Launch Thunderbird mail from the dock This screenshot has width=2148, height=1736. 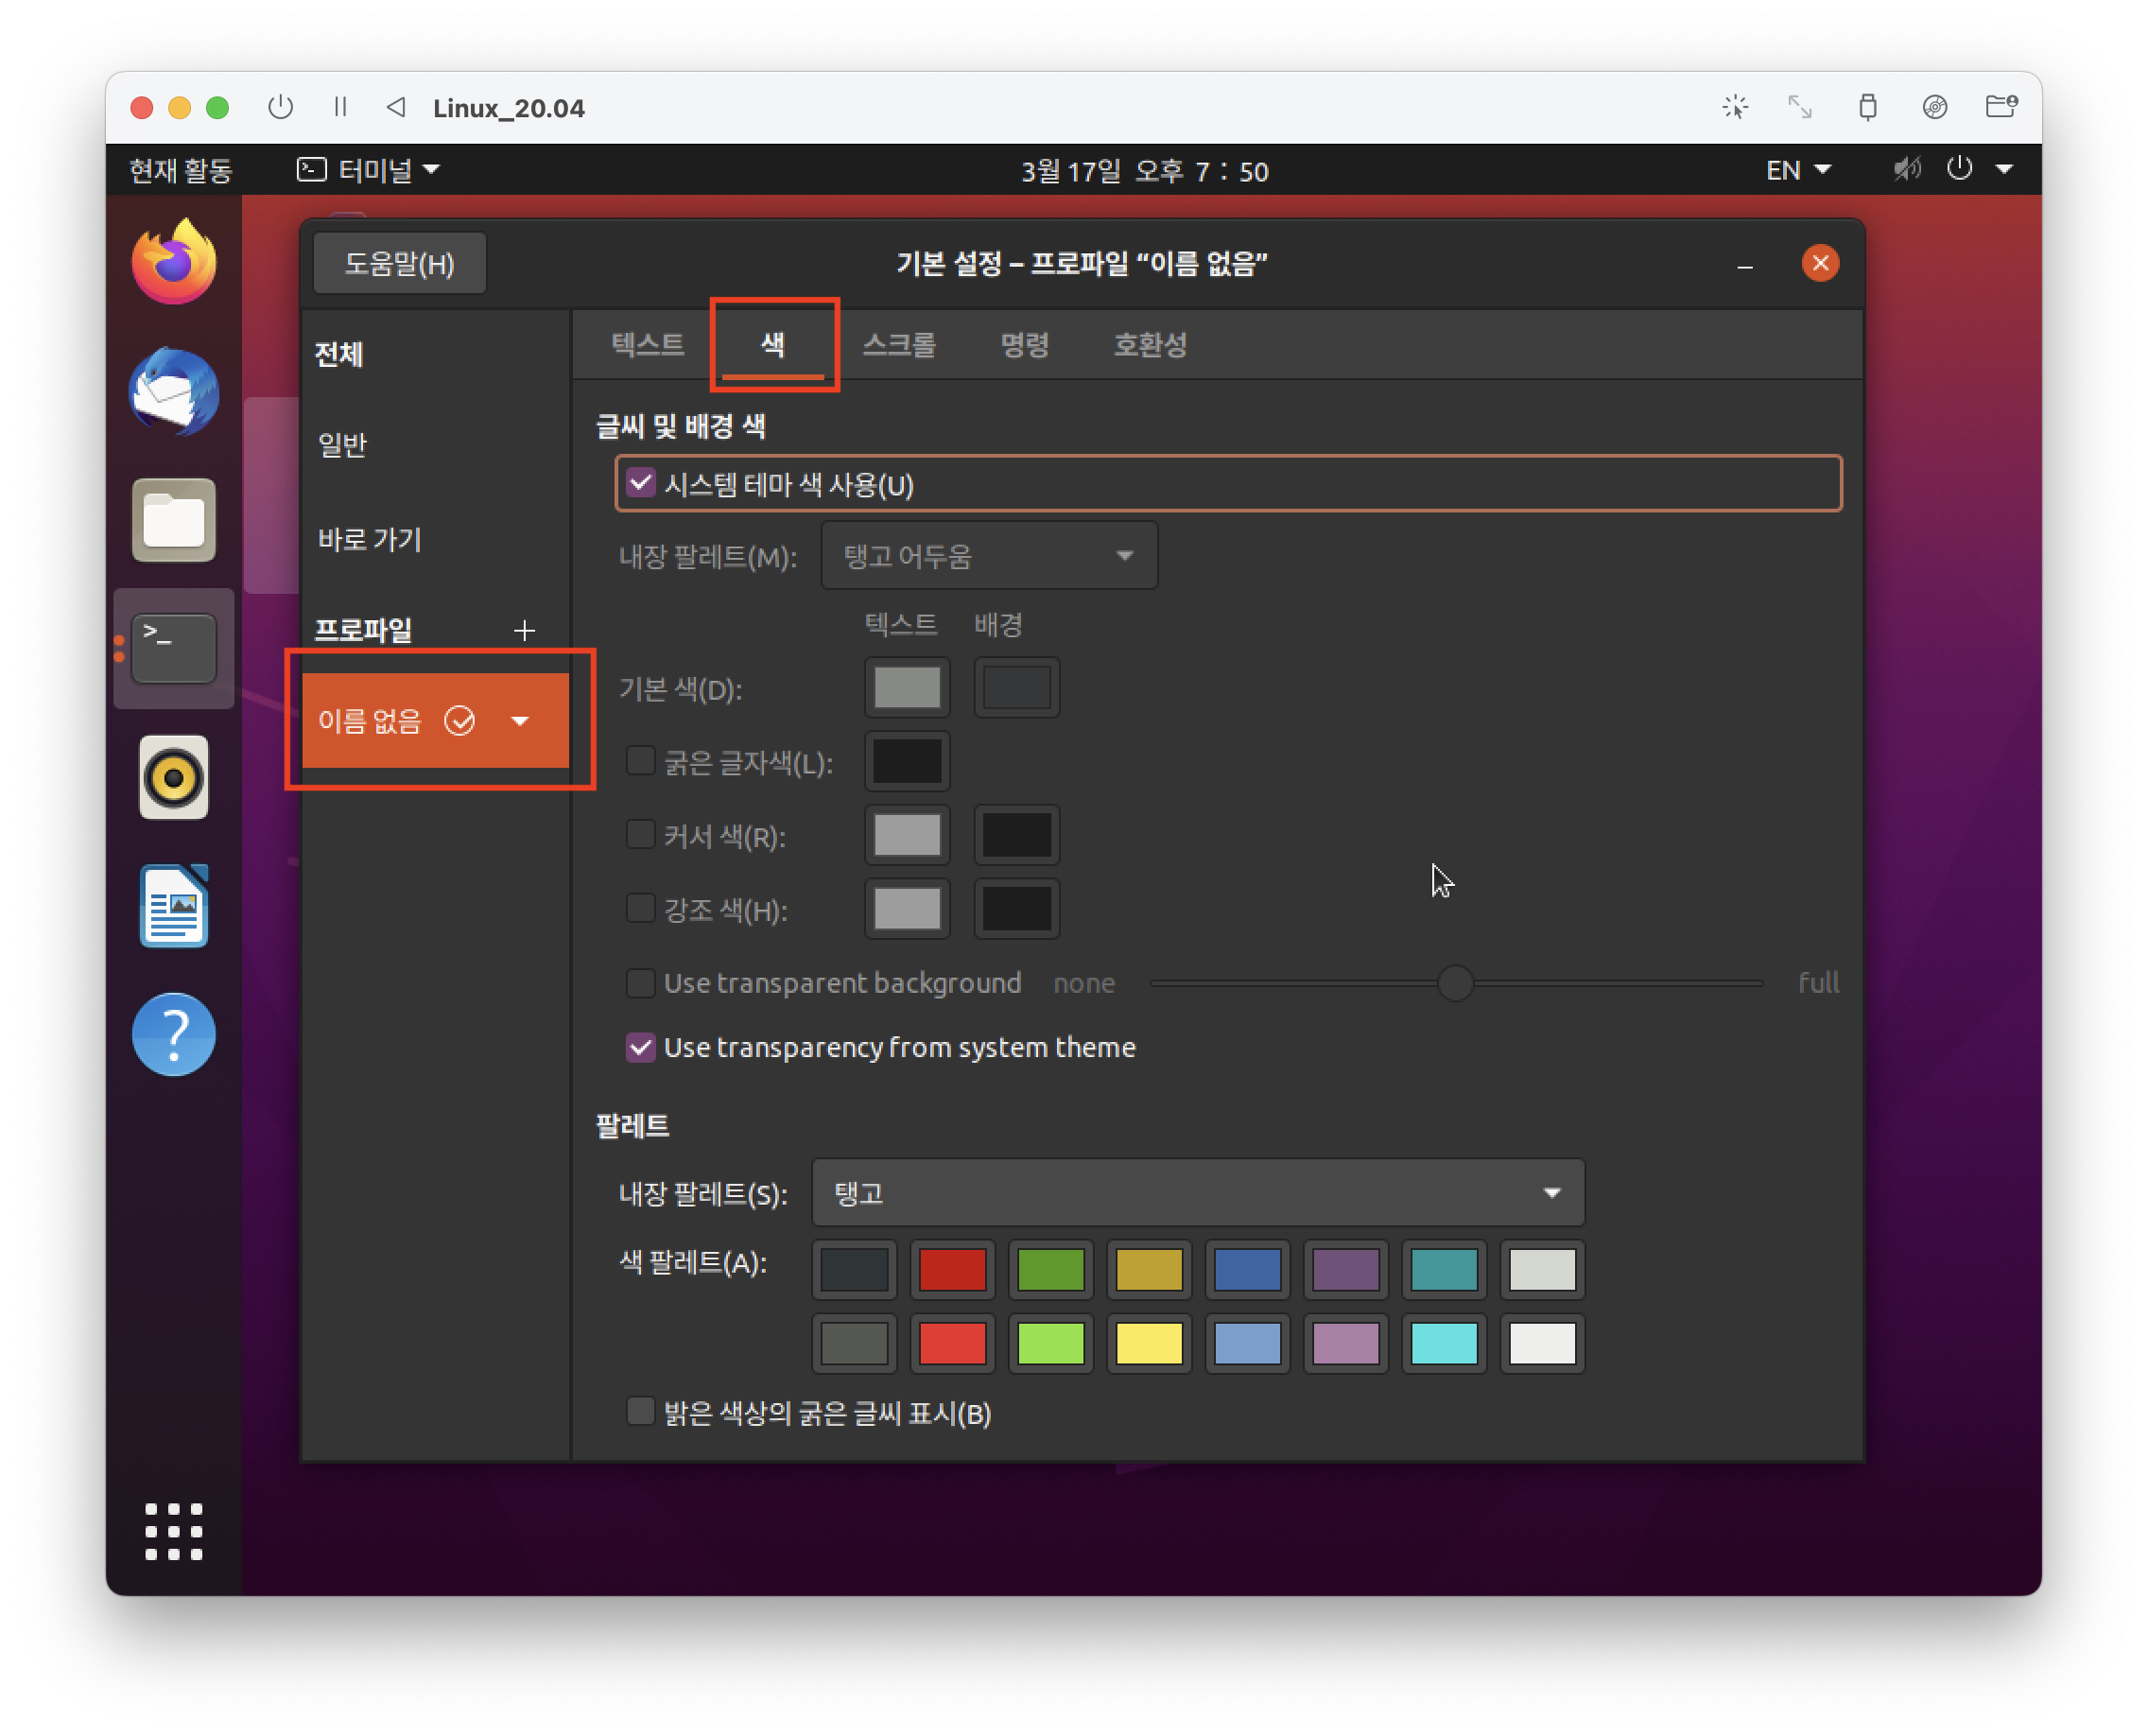coord(174,391)
